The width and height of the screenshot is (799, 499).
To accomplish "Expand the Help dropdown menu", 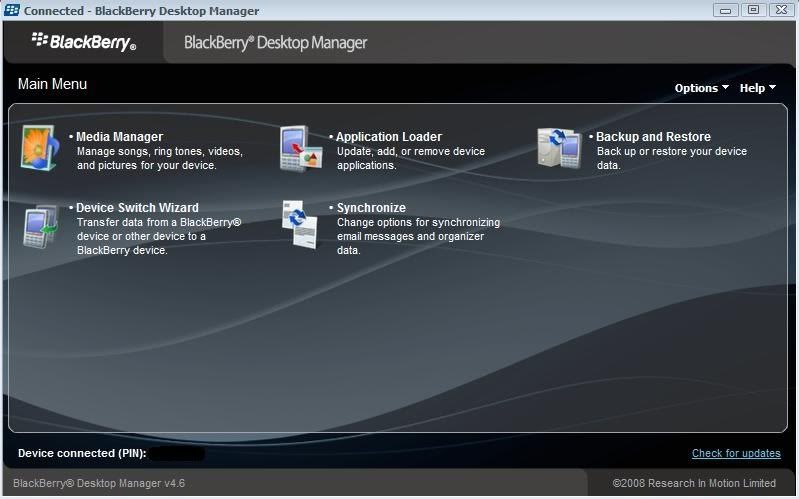I will 758,88.
